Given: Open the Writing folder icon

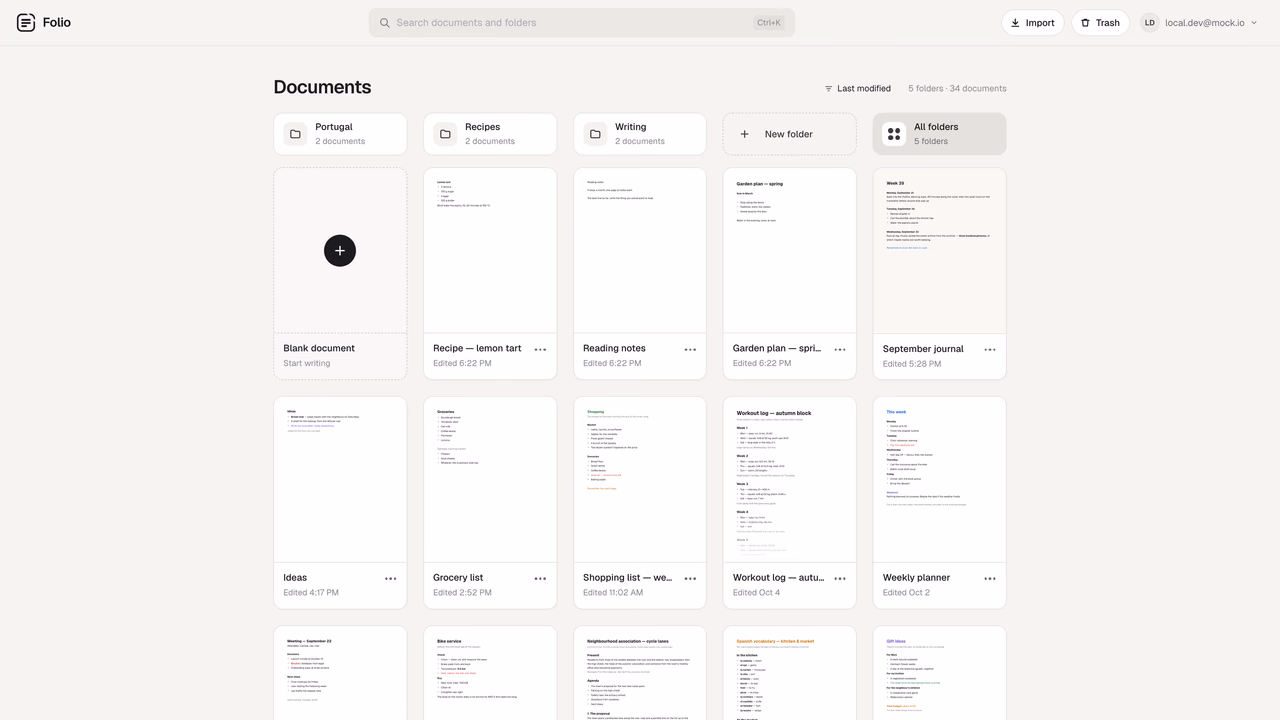Looking at the screenshot, I should click(595, 134).
